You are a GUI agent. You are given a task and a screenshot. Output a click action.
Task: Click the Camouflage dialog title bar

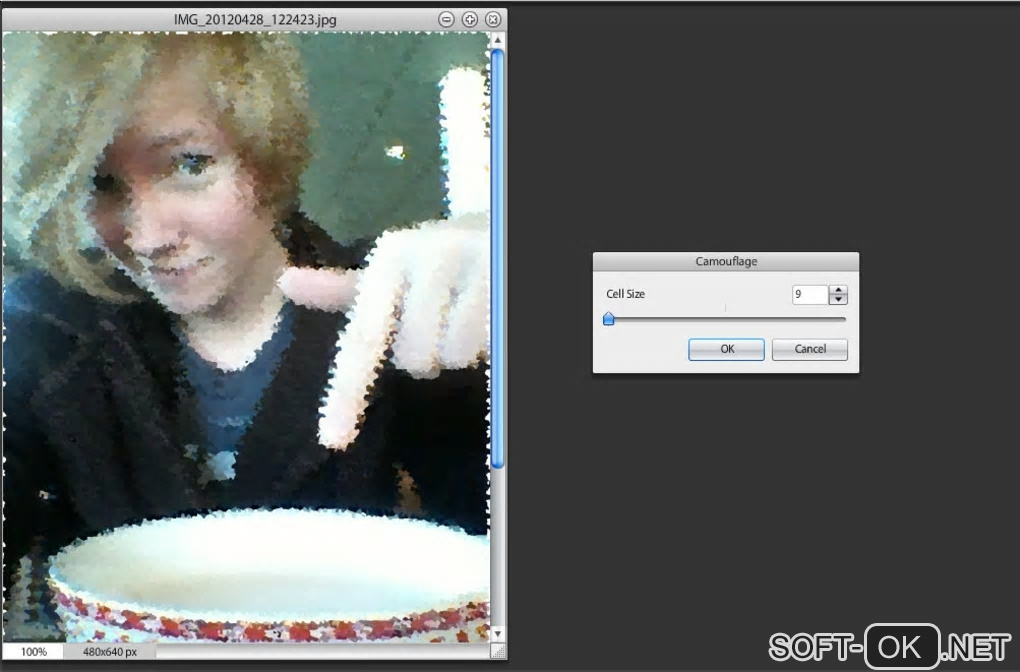coord(726,262)
